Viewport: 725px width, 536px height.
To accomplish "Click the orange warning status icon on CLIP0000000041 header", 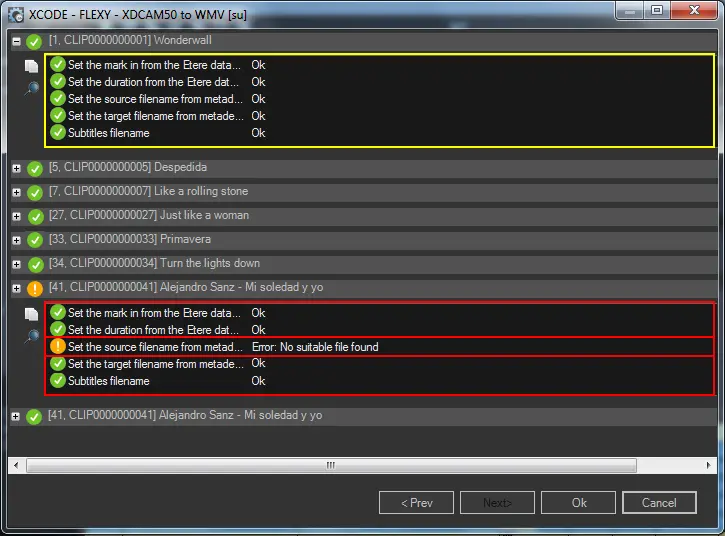I will [35, 289].
